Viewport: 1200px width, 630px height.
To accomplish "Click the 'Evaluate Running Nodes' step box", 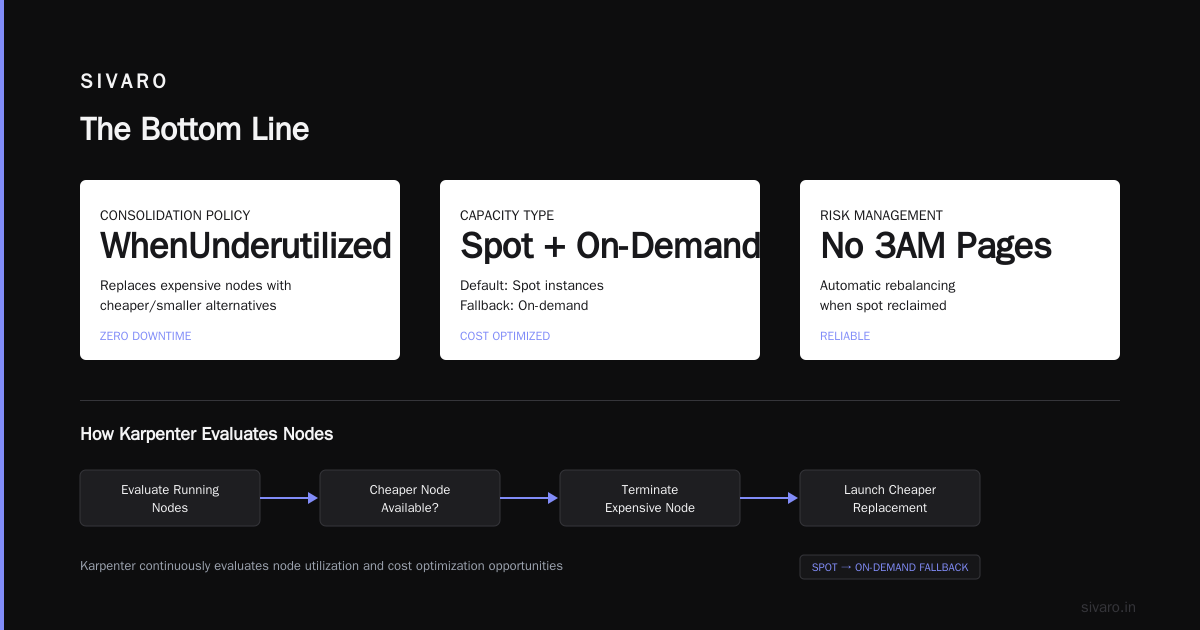I will tap(170, 498).
